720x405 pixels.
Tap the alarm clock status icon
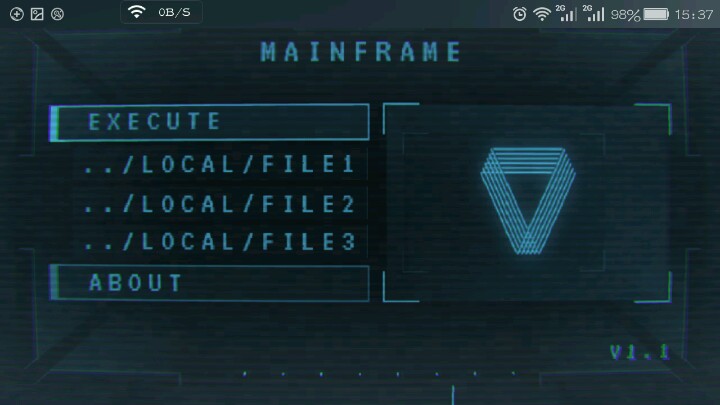(519, 14)
